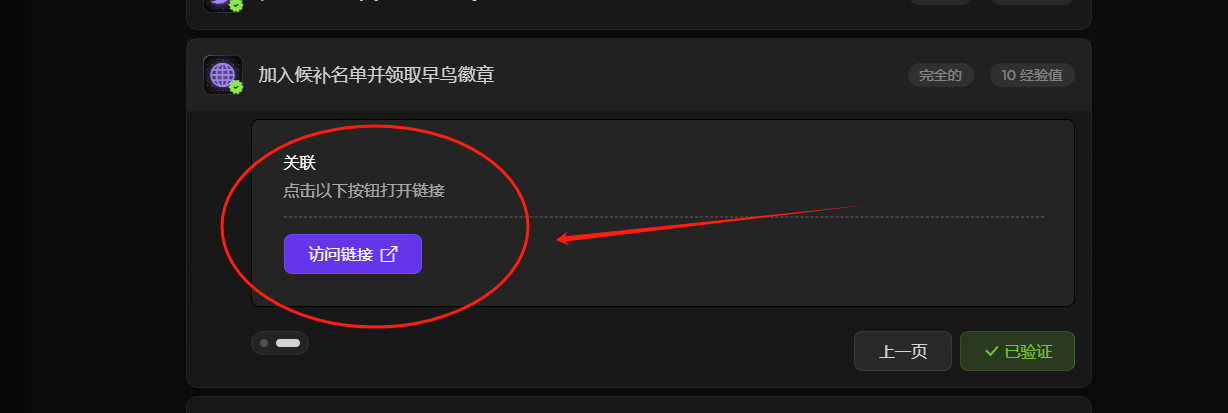Select the 完全的 status badge
This screenshot has width=1228, height=413.
coord(941,75)
